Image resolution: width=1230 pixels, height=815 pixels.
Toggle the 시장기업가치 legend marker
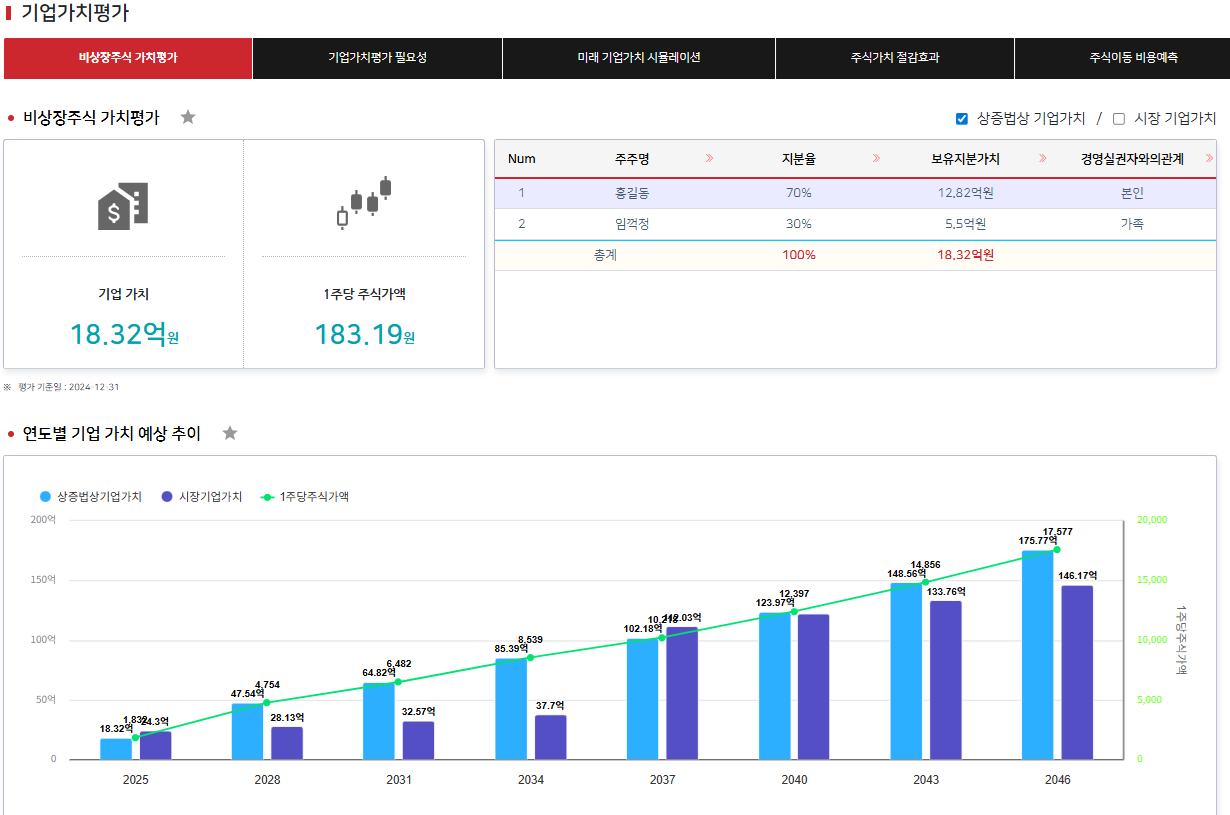[x=167, y=497]
